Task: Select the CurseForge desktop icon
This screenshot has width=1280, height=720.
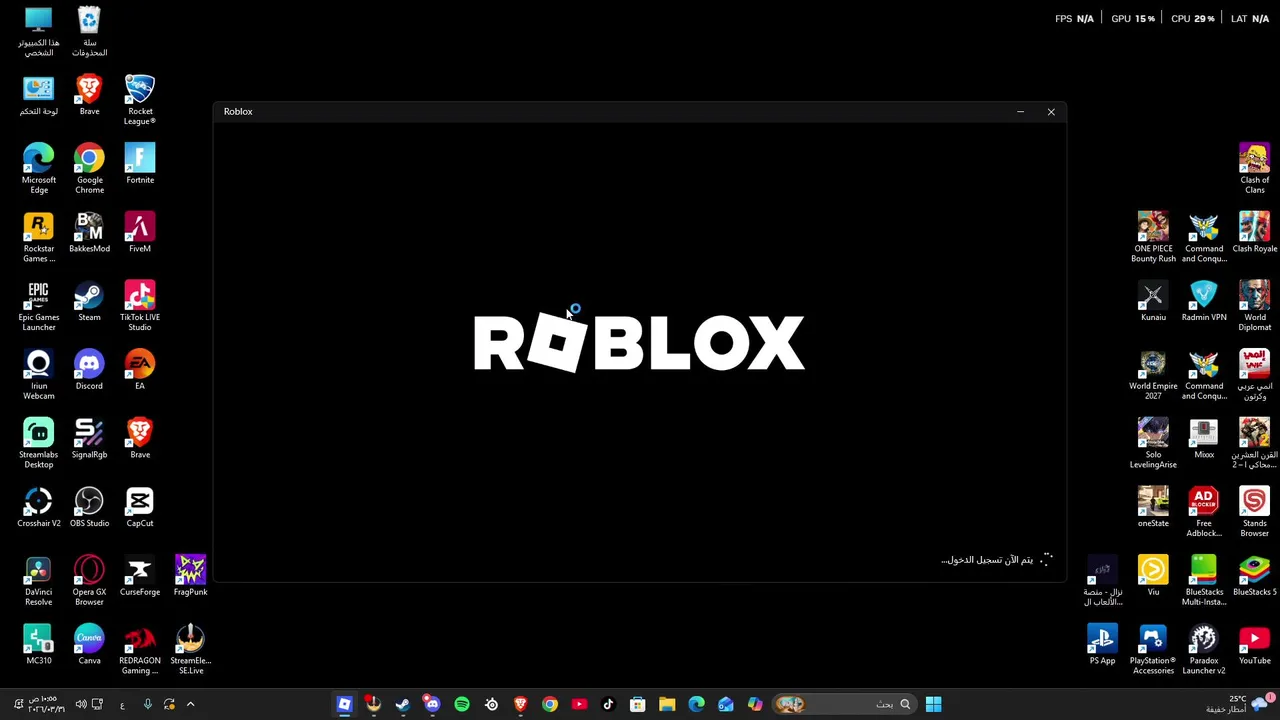Action: click(x=140, y=575)
